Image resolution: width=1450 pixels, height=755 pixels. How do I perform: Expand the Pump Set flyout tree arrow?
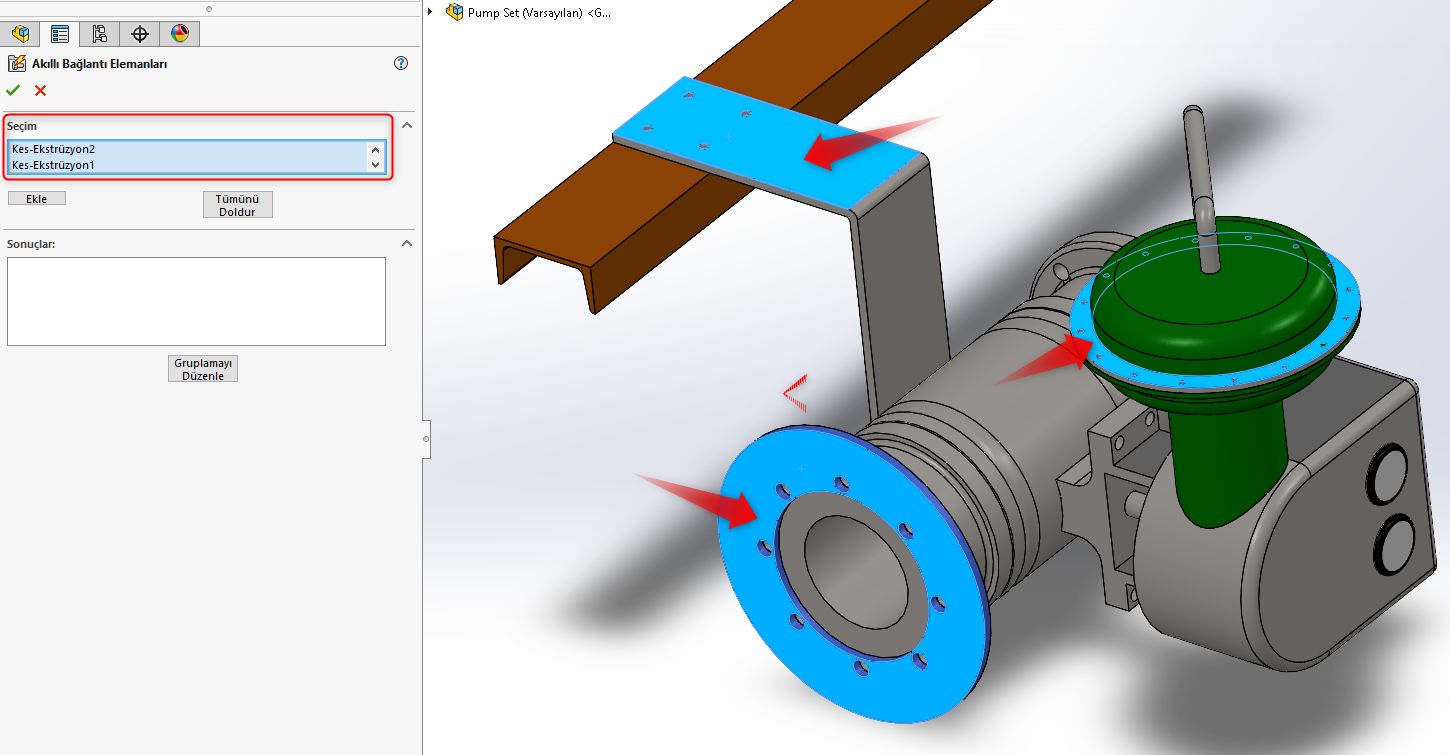[x=430, y=12]
